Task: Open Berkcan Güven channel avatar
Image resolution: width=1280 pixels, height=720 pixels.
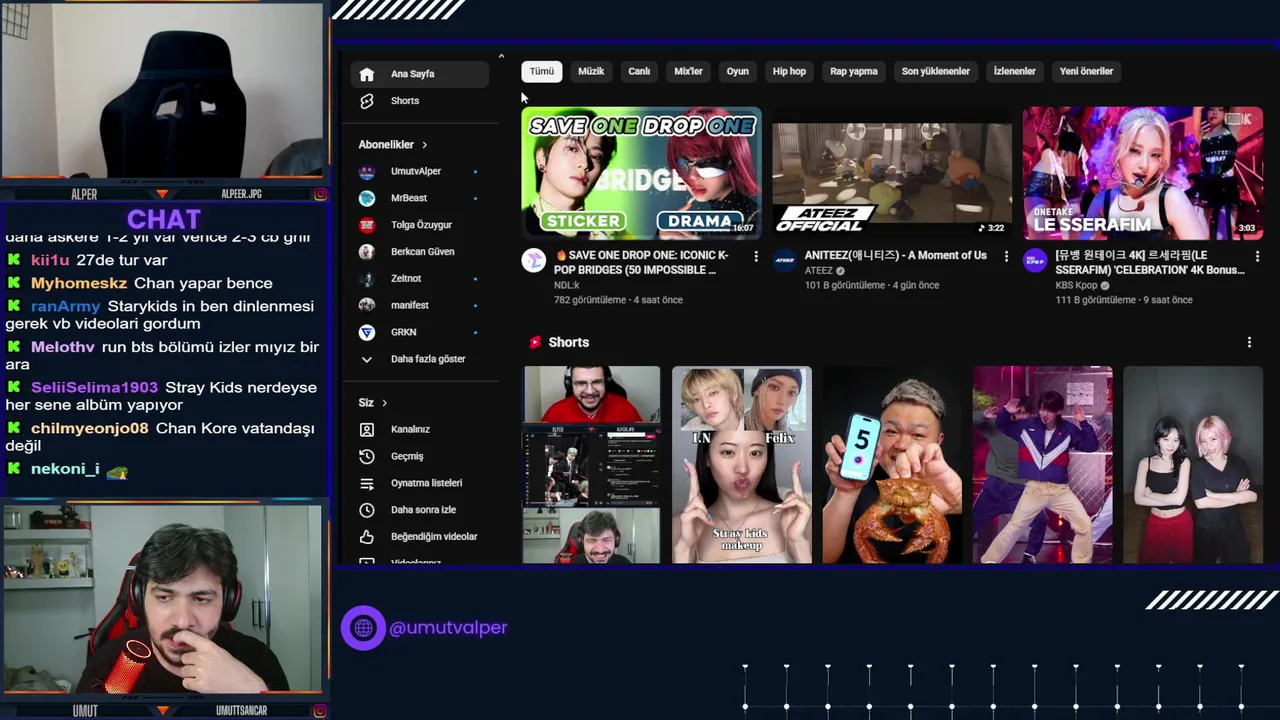Action: 367,252
